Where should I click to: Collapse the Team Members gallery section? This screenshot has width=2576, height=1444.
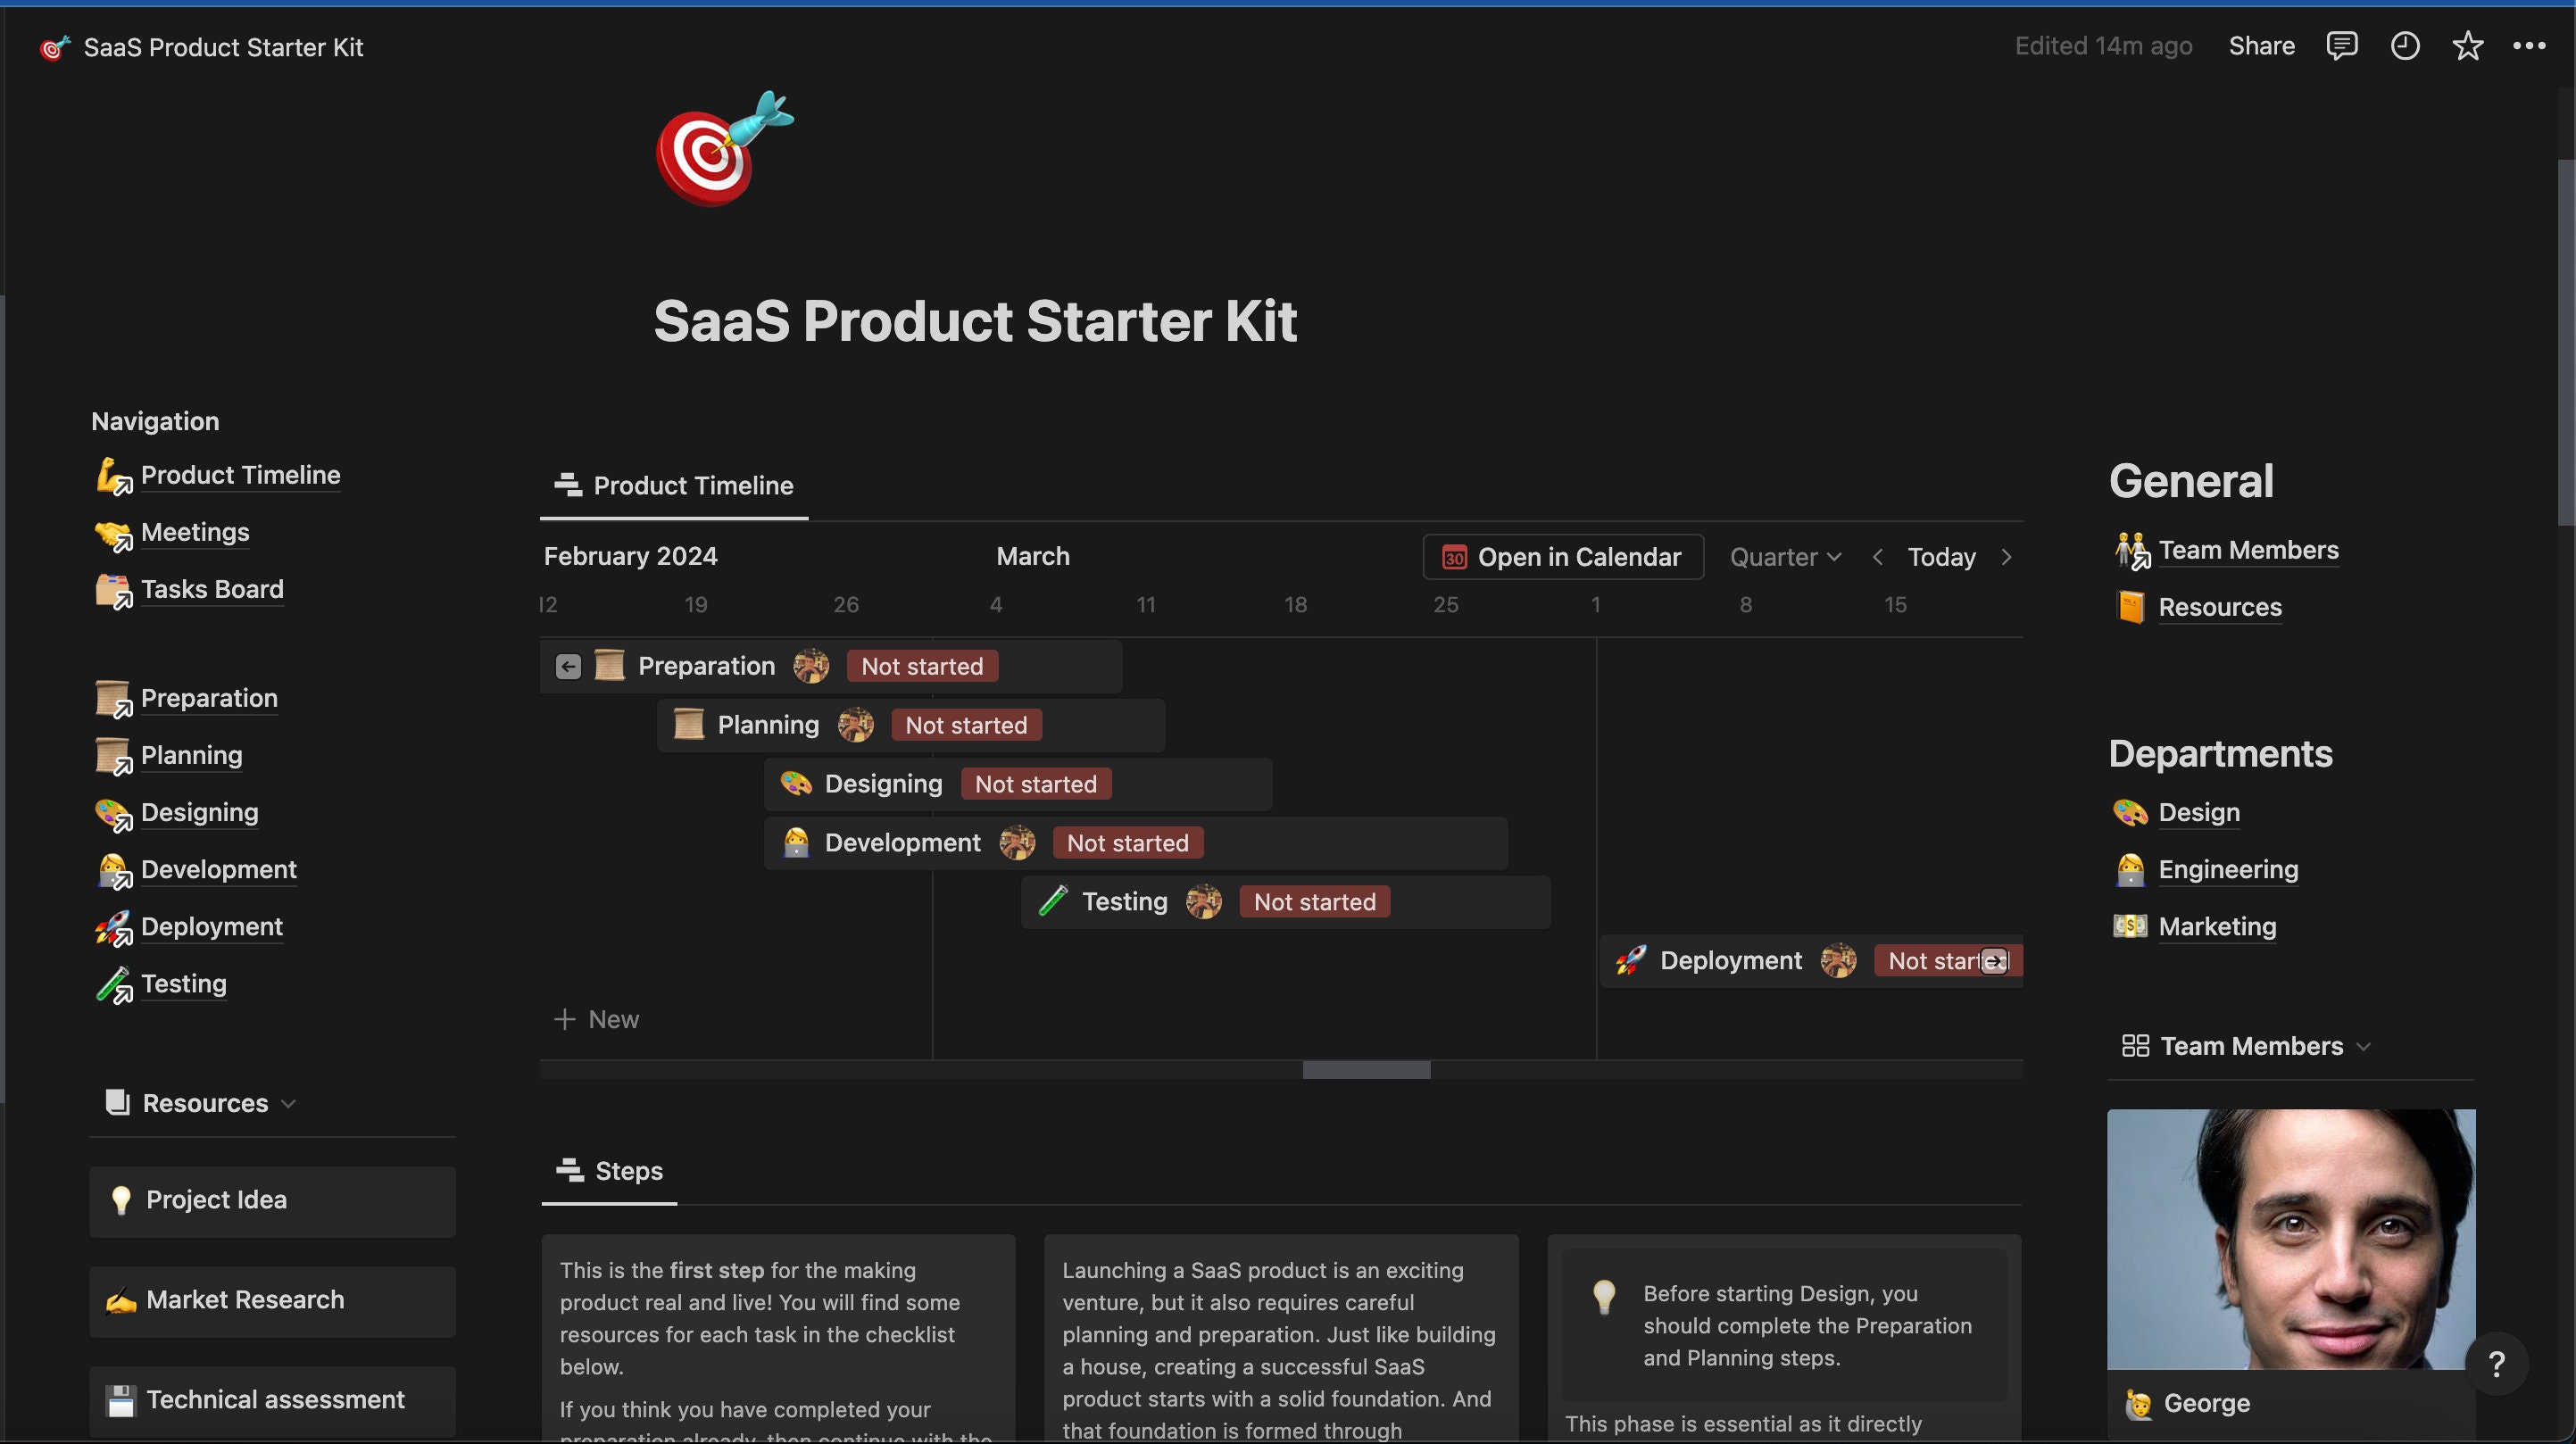point(2364,1045)
